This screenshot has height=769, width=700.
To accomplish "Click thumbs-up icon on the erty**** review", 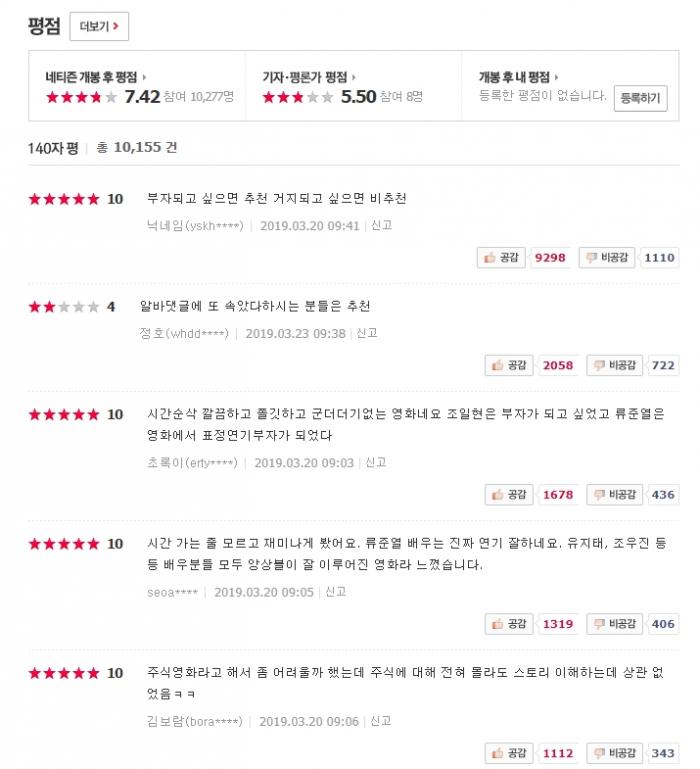I will tap(498, 495).
